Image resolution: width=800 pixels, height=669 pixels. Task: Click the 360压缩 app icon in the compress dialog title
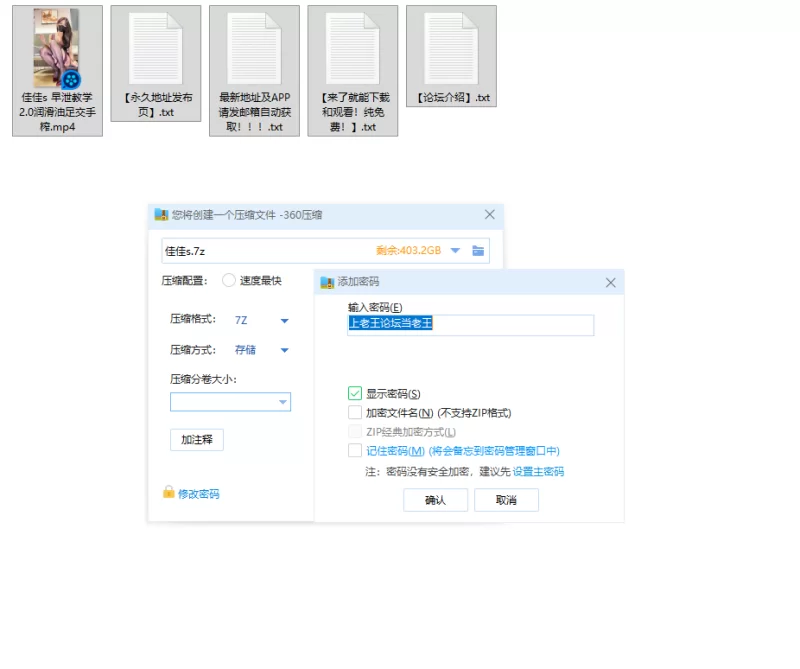(x=161, y=215)
